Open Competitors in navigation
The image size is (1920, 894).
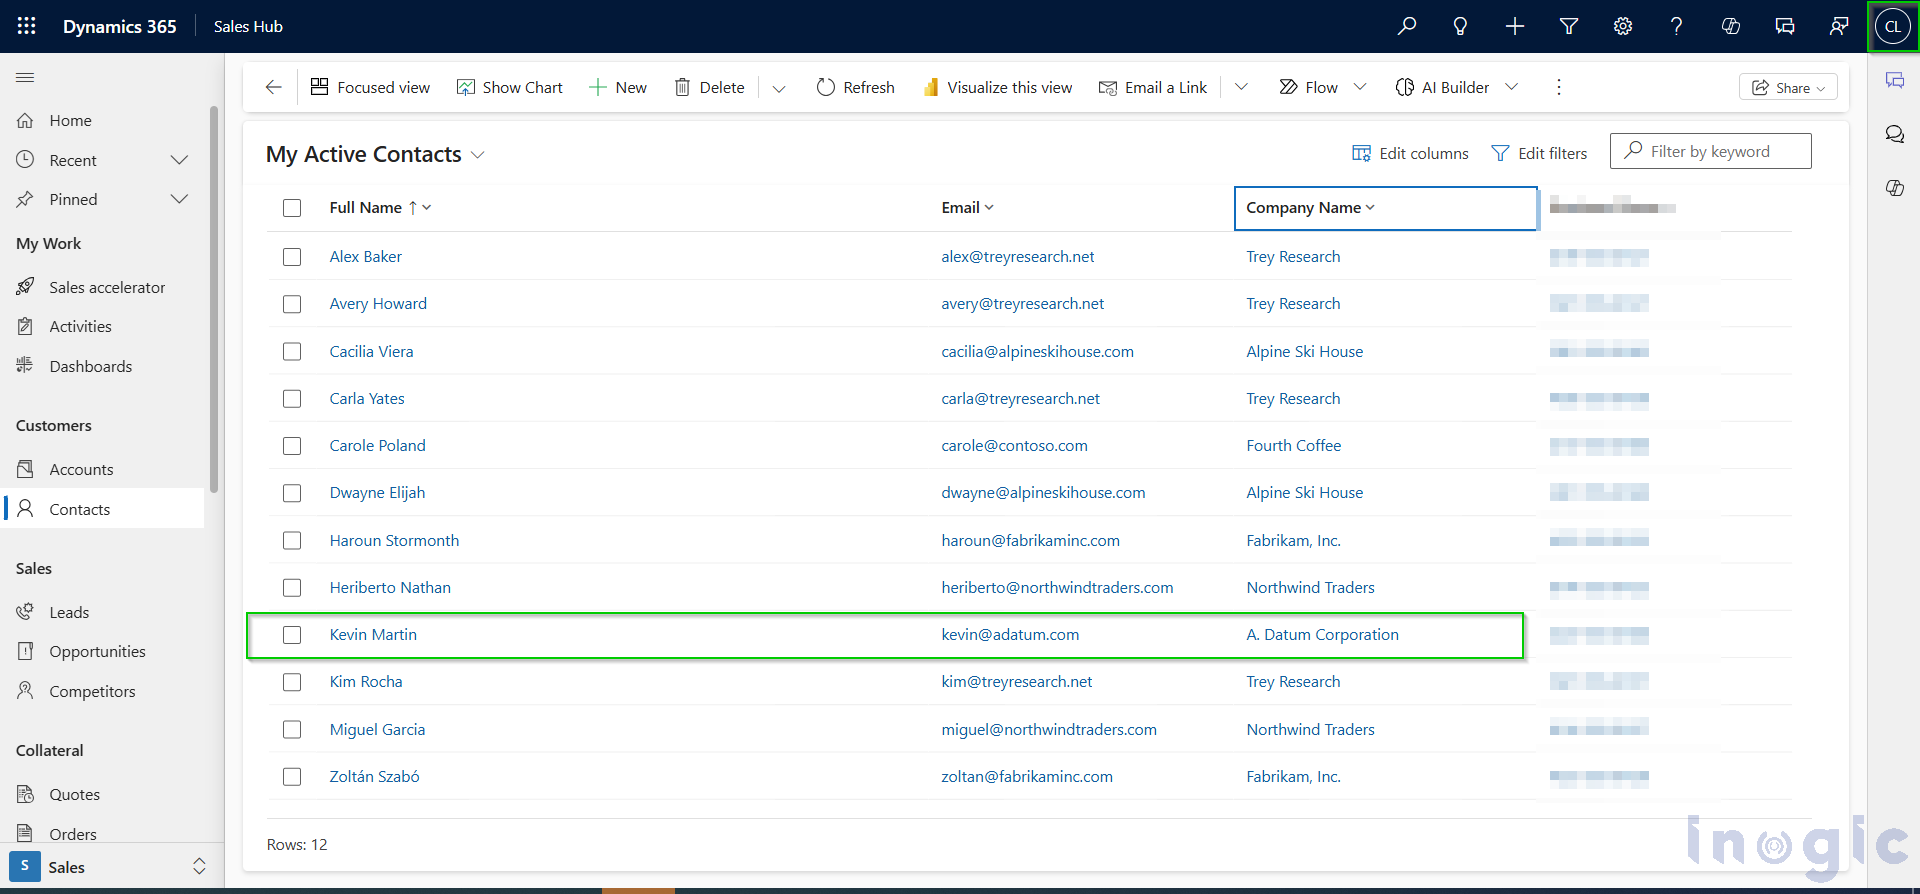pyautogui.click(x=92, y=691)
